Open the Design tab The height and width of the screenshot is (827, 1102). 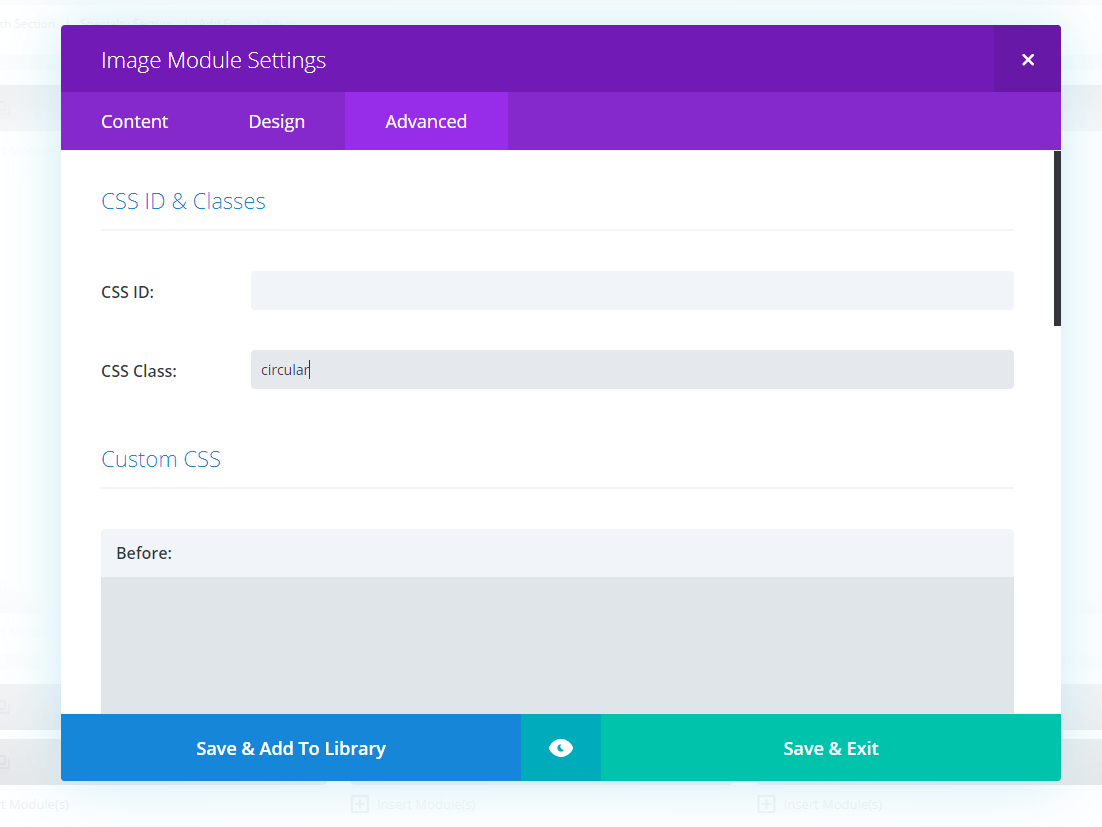(276, 122)
